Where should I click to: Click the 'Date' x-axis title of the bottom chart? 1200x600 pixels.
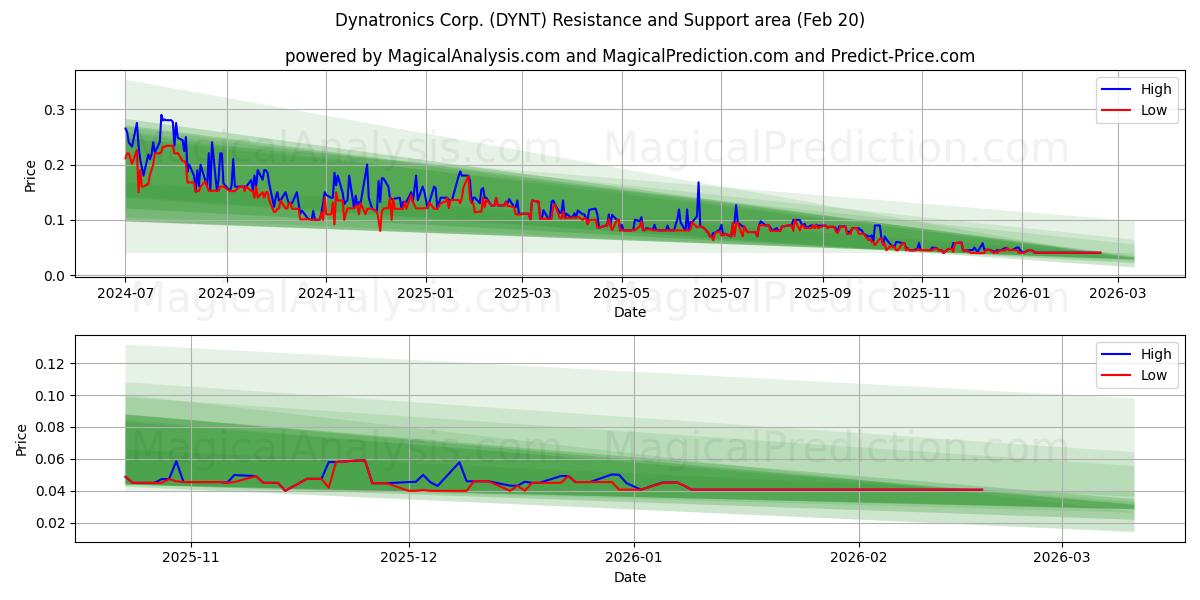point(630,577)
